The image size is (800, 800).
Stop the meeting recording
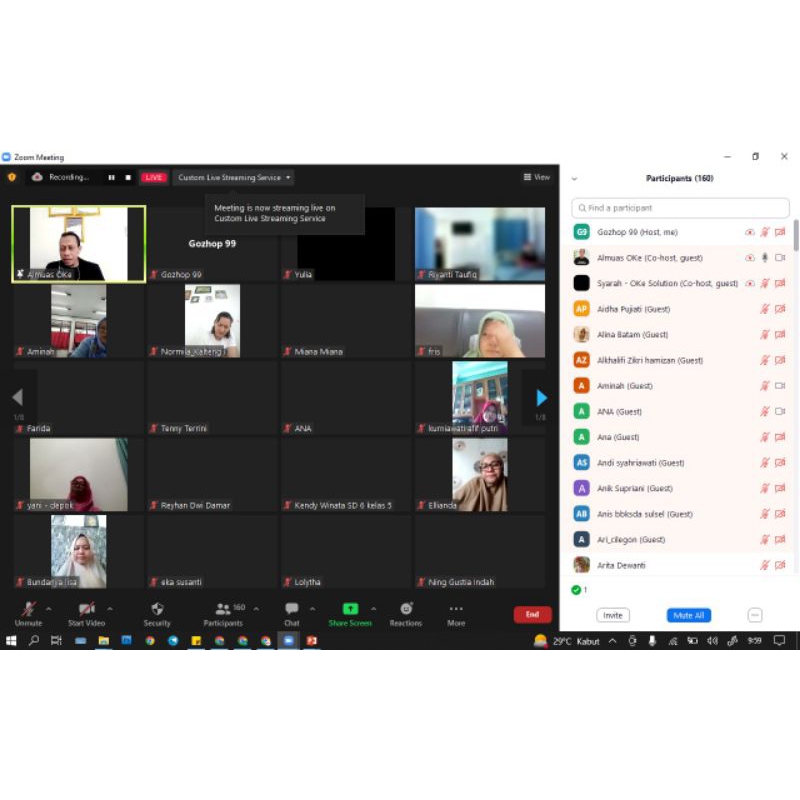click(128, 177)
